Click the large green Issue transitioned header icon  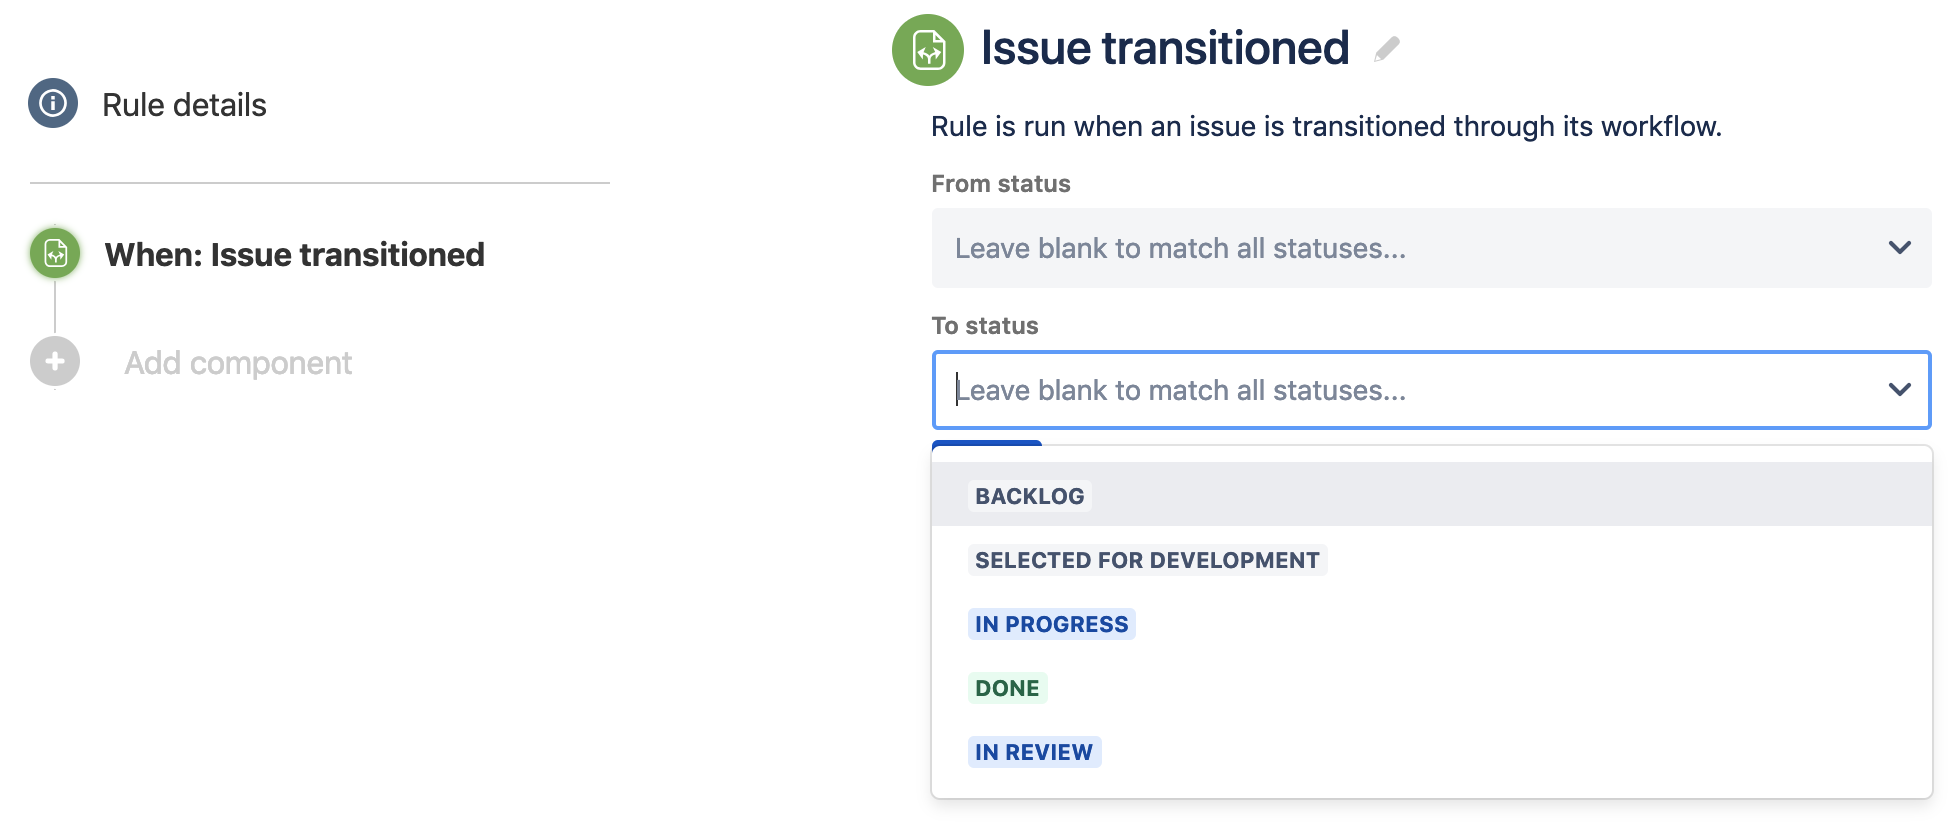click(928, 50)
